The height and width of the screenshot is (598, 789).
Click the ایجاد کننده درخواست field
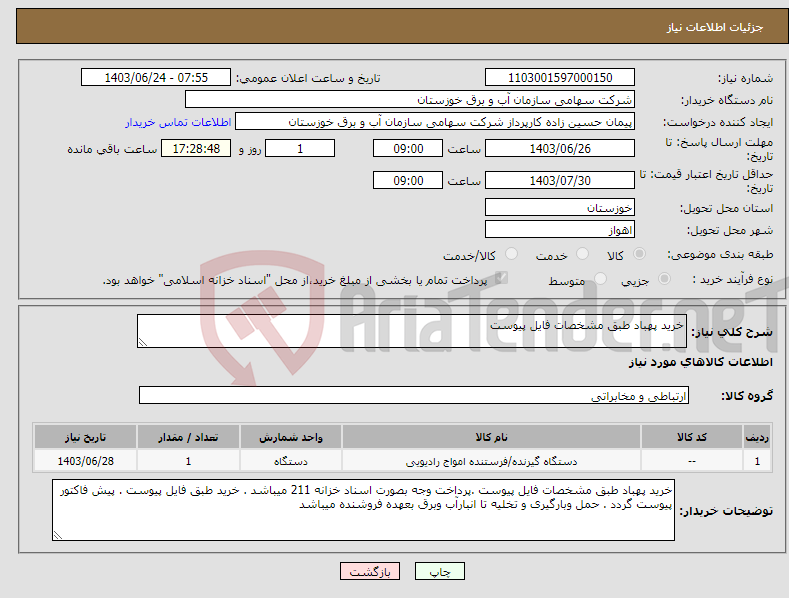tap(435, 122)
